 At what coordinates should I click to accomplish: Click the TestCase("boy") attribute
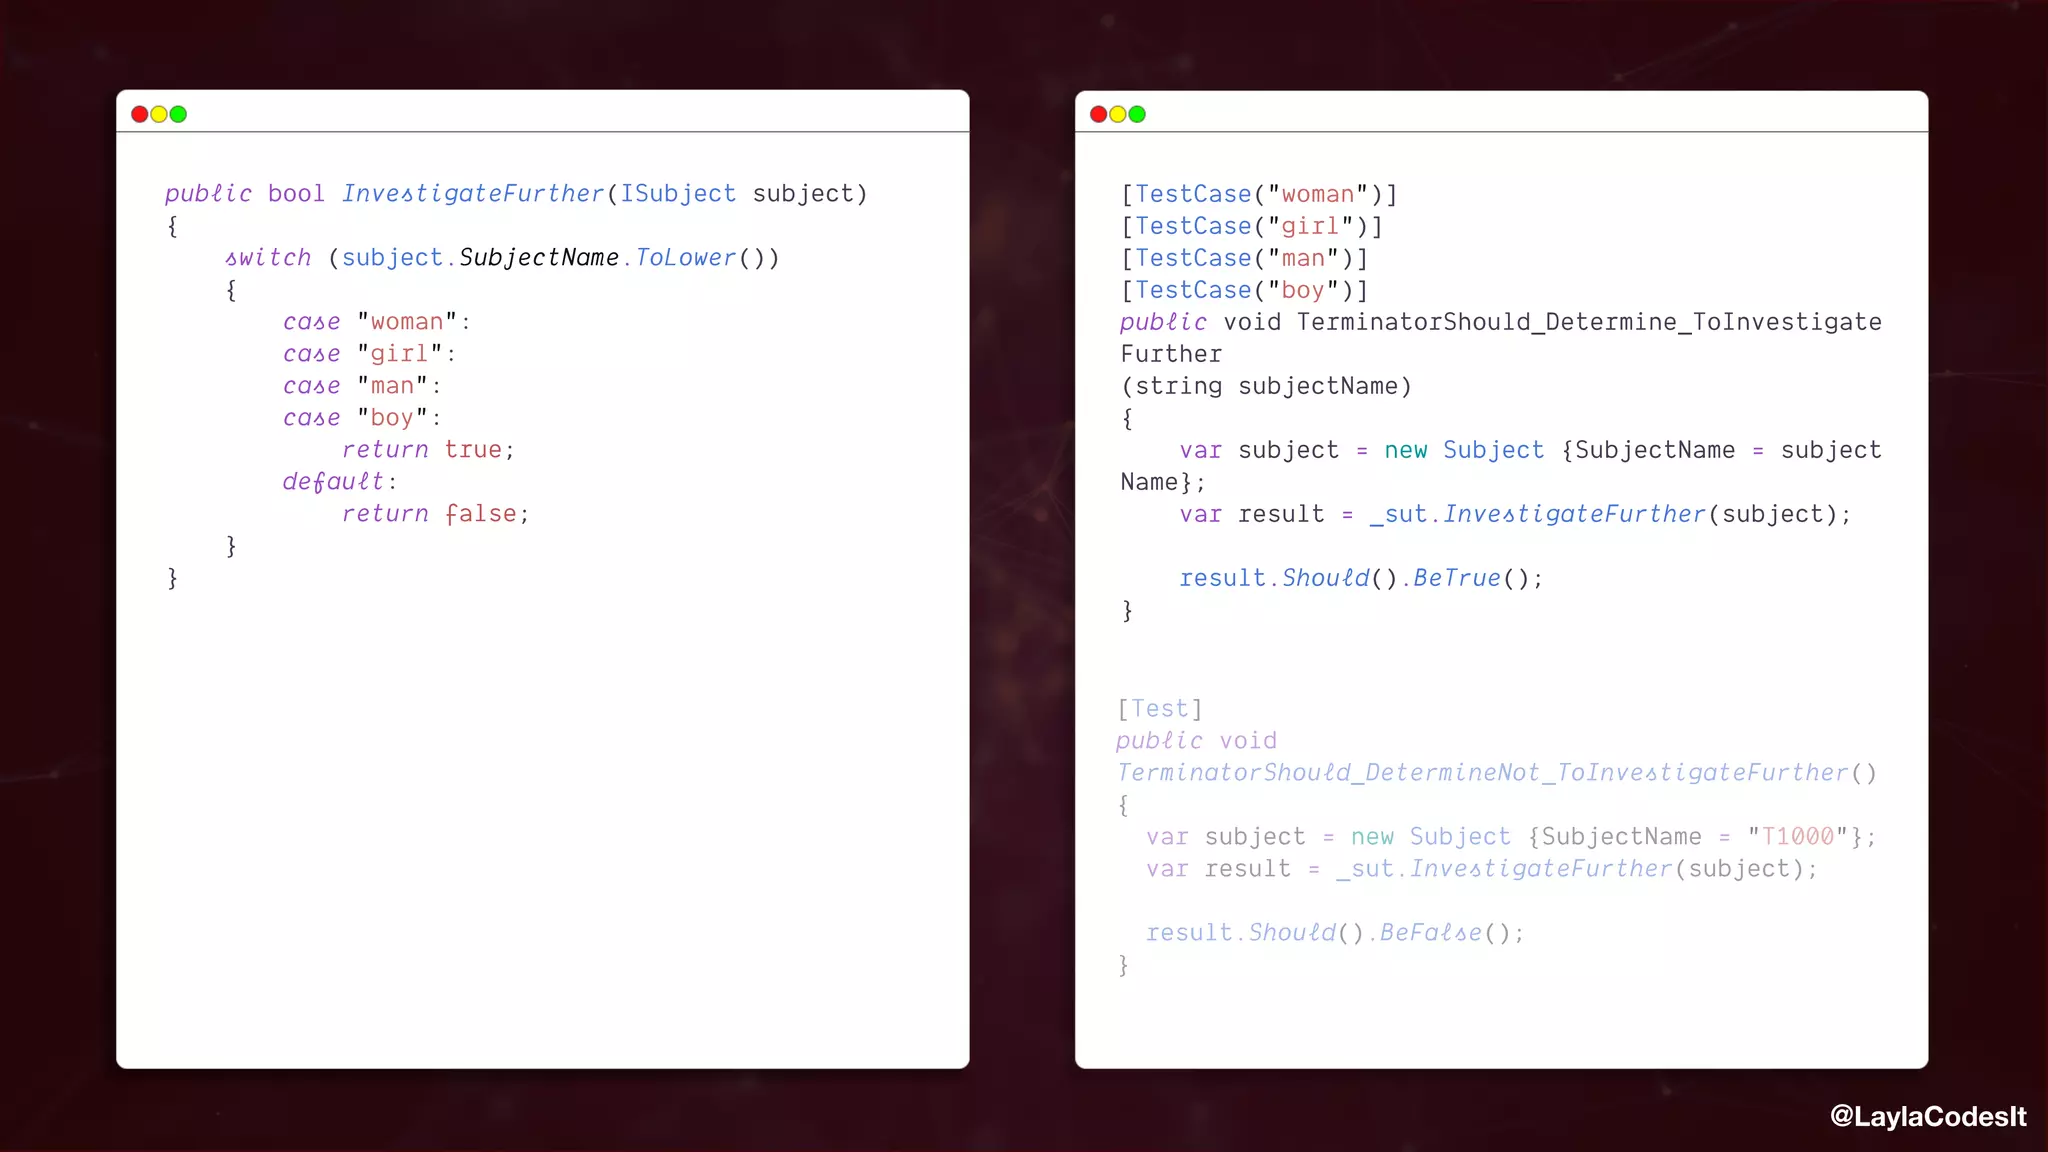(1245, 290)
